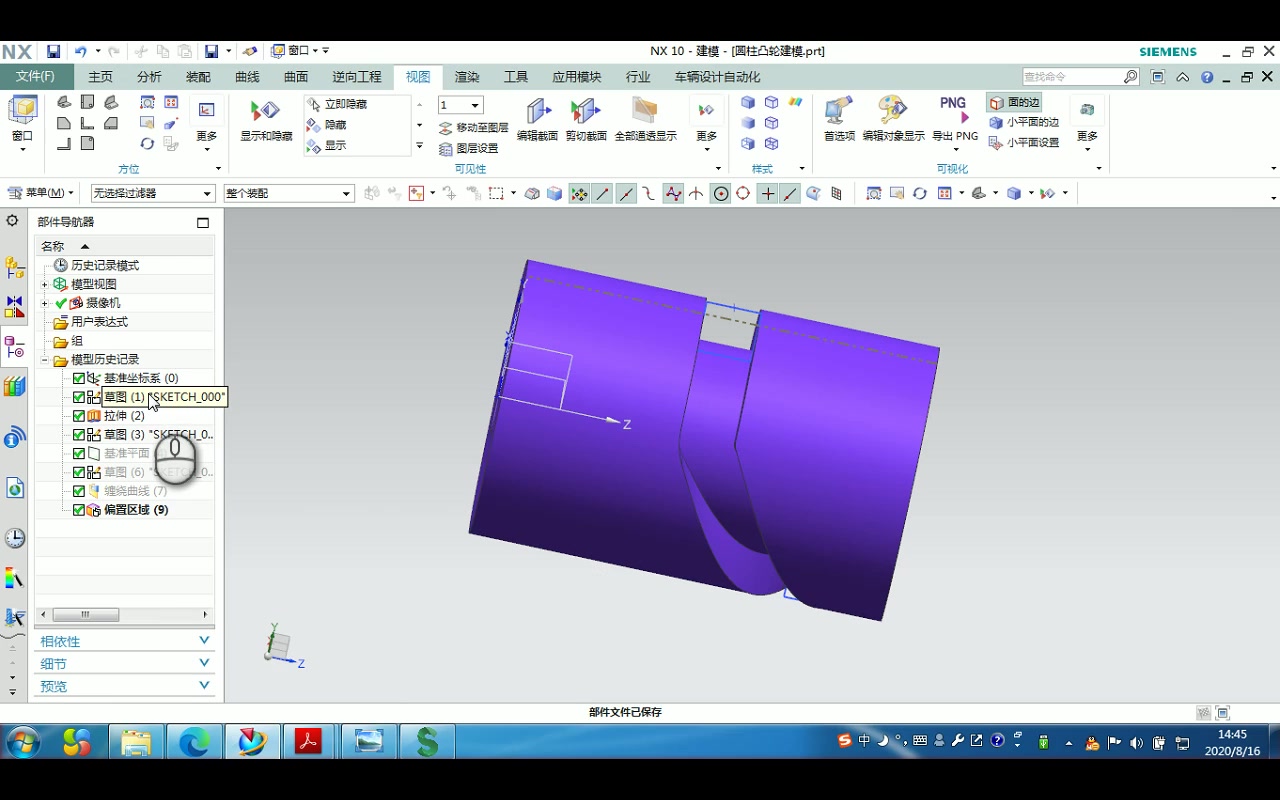Viewport: 1280px width, 800px height.
Task: Open the work layer number dropdown
Action: [476, 105]
